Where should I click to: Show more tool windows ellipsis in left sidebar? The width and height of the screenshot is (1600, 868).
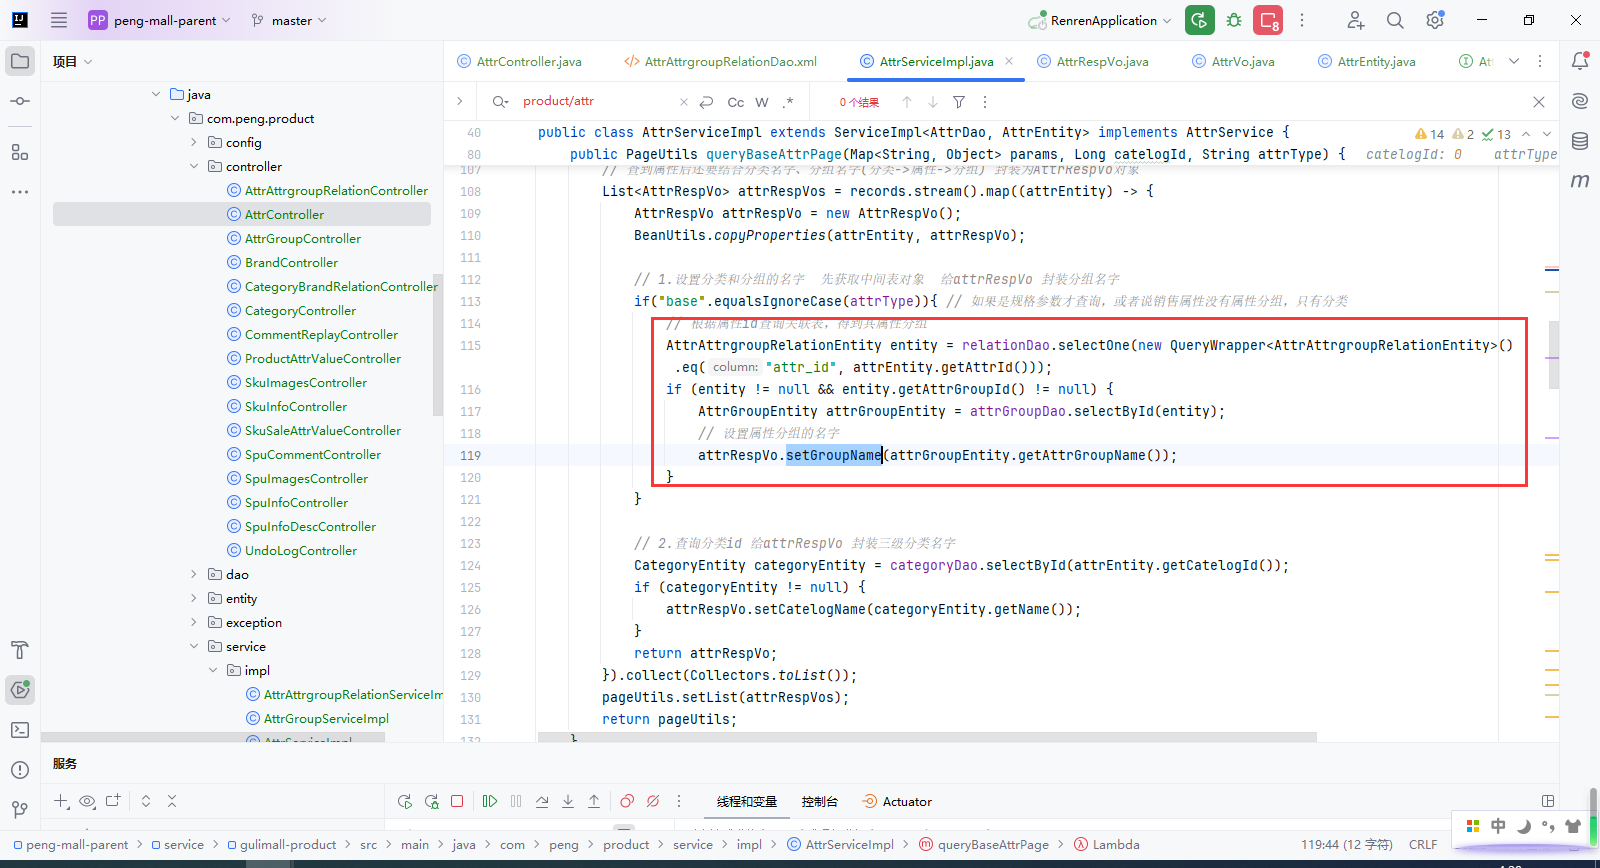pos(20,191)
